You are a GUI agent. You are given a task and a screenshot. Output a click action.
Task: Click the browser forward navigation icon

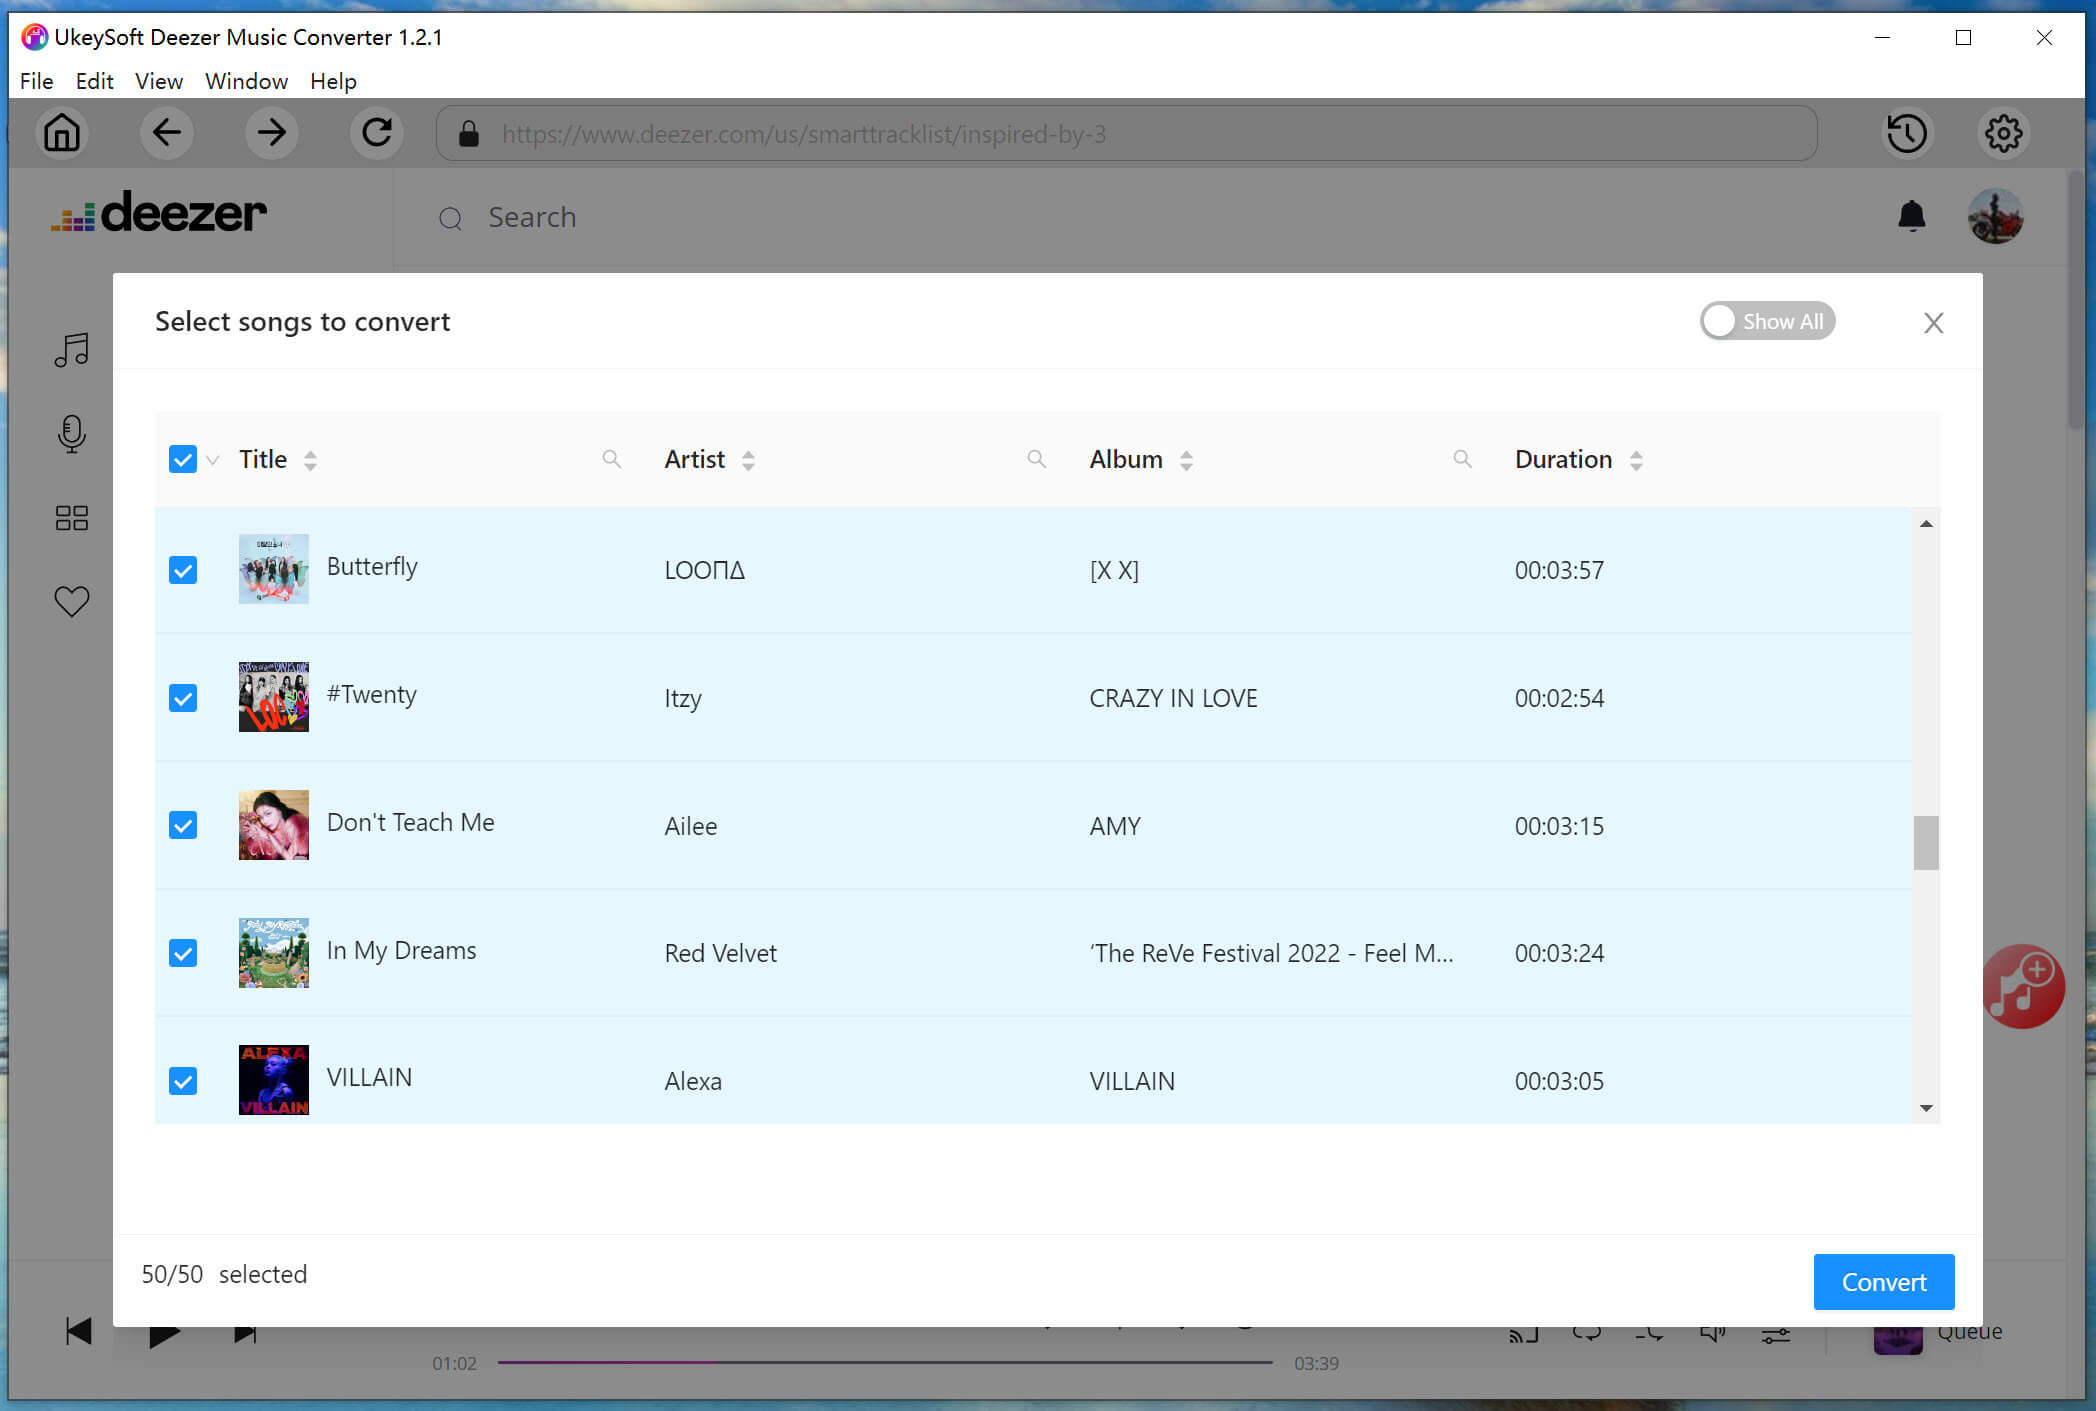[271, 132]
